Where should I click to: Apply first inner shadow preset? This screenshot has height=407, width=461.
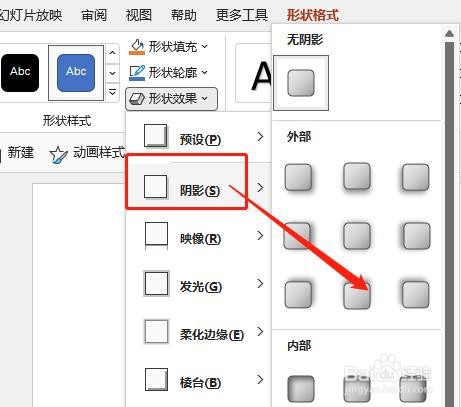coord(301,389)
